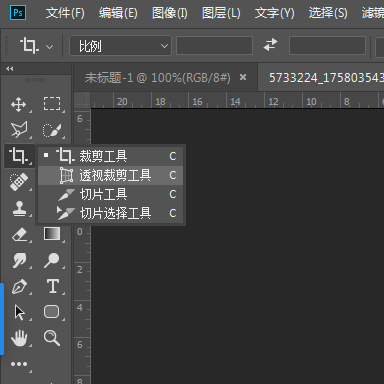Viewport: 384px width, 384px height.
Task: Collapse the toolbar using double-arrow button
Action: pos(10,69)
